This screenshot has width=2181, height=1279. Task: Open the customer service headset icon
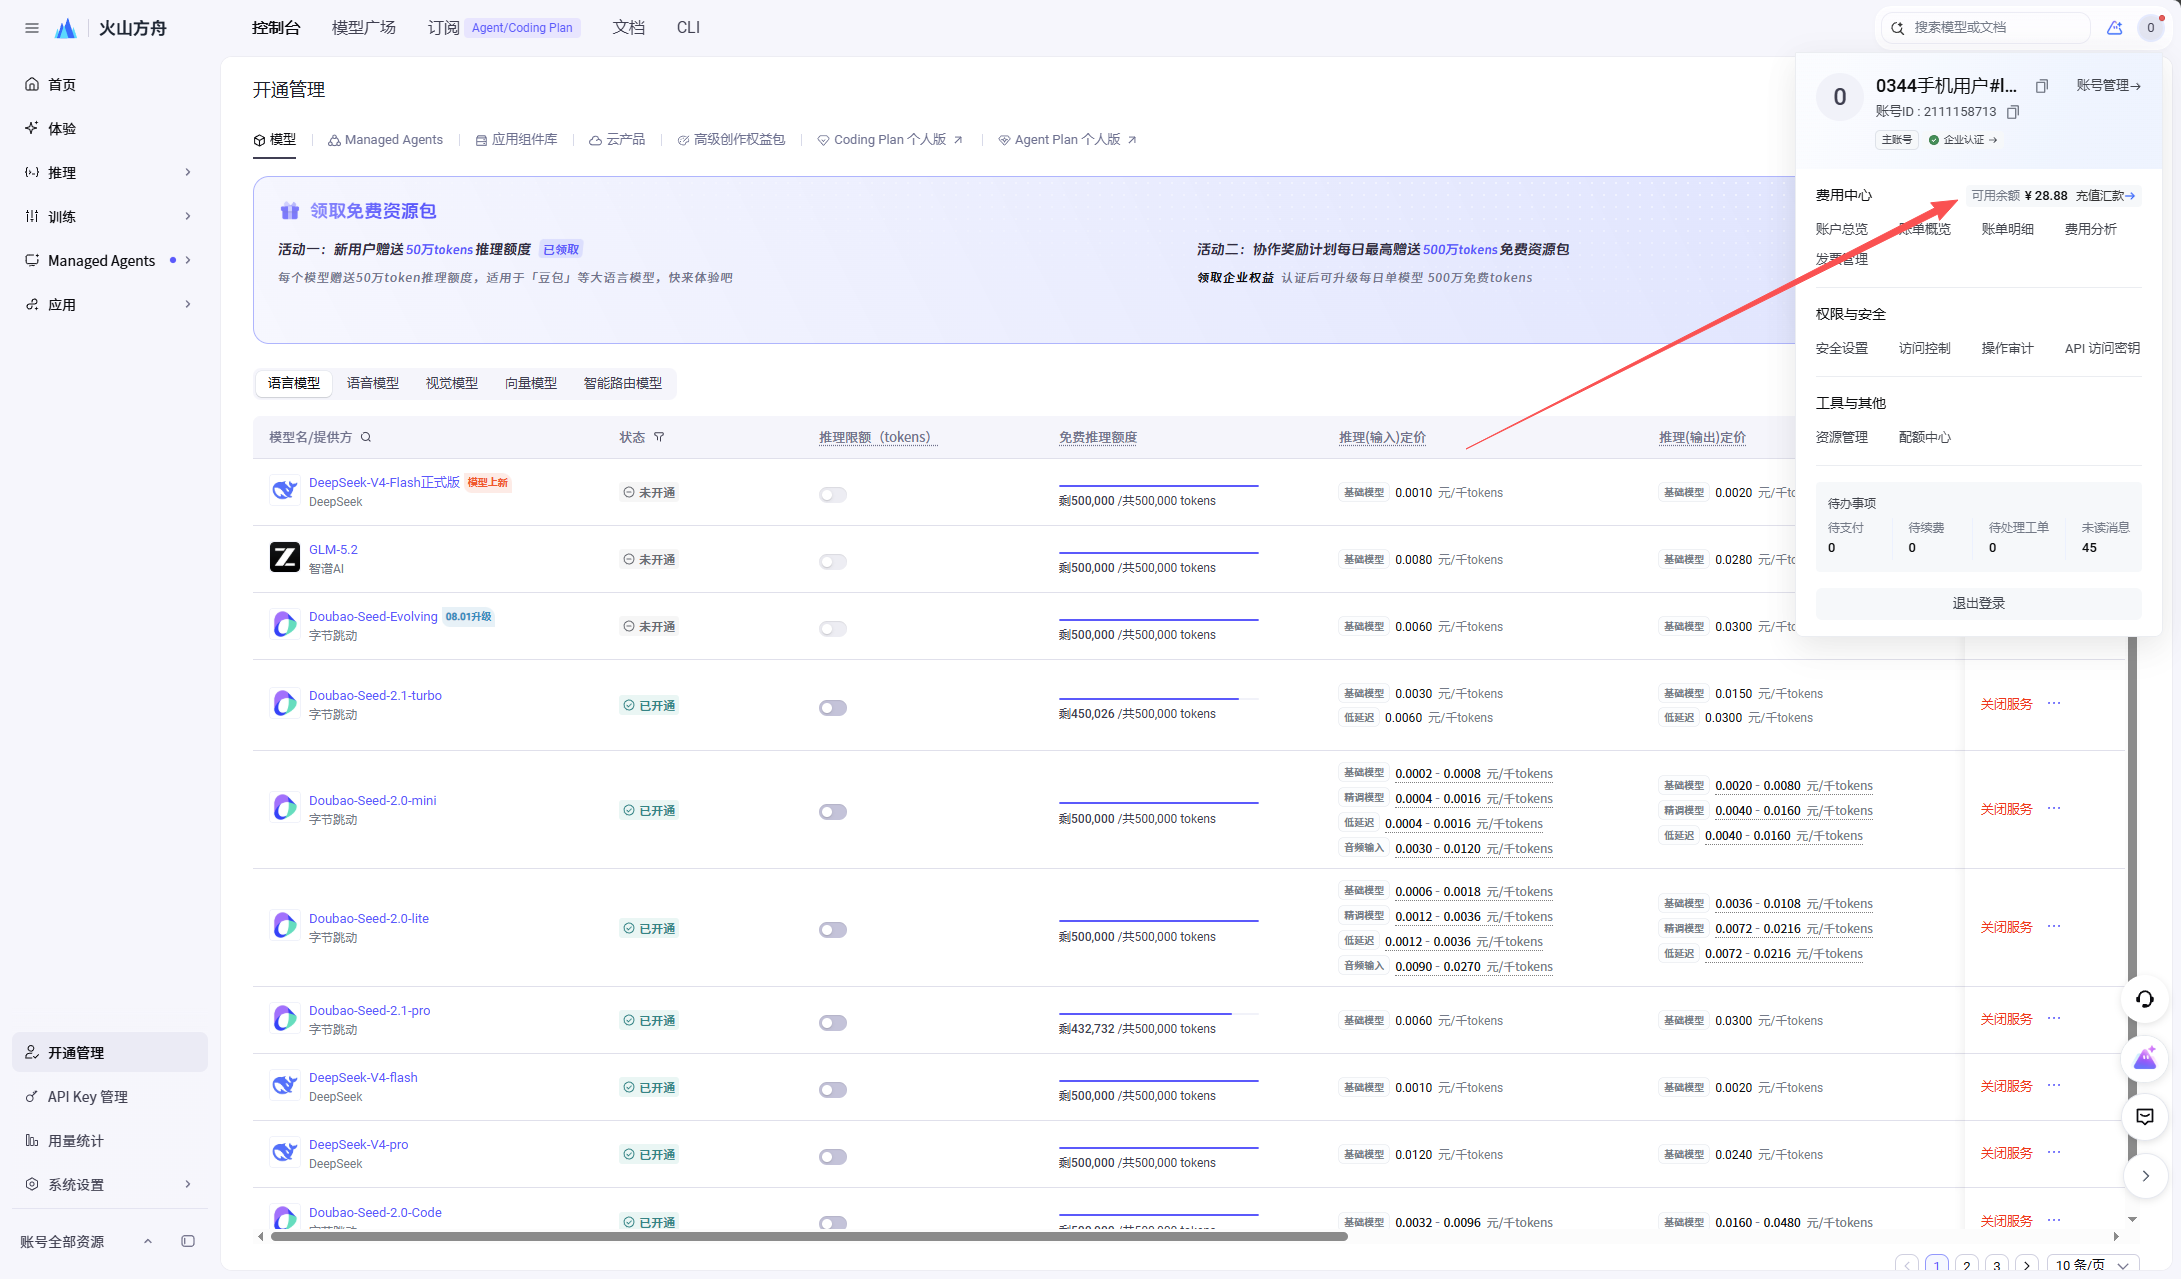point(2145,999)
